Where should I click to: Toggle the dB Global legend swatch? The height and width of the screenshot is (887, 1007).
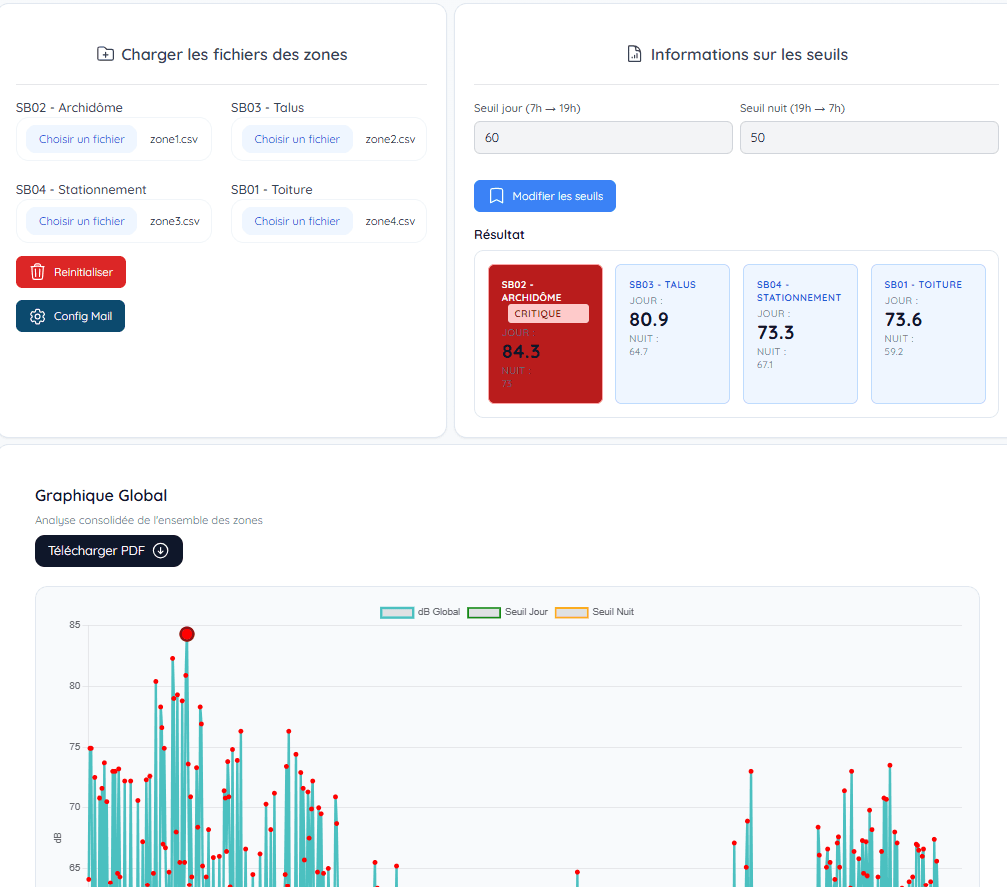pos(397,612)
